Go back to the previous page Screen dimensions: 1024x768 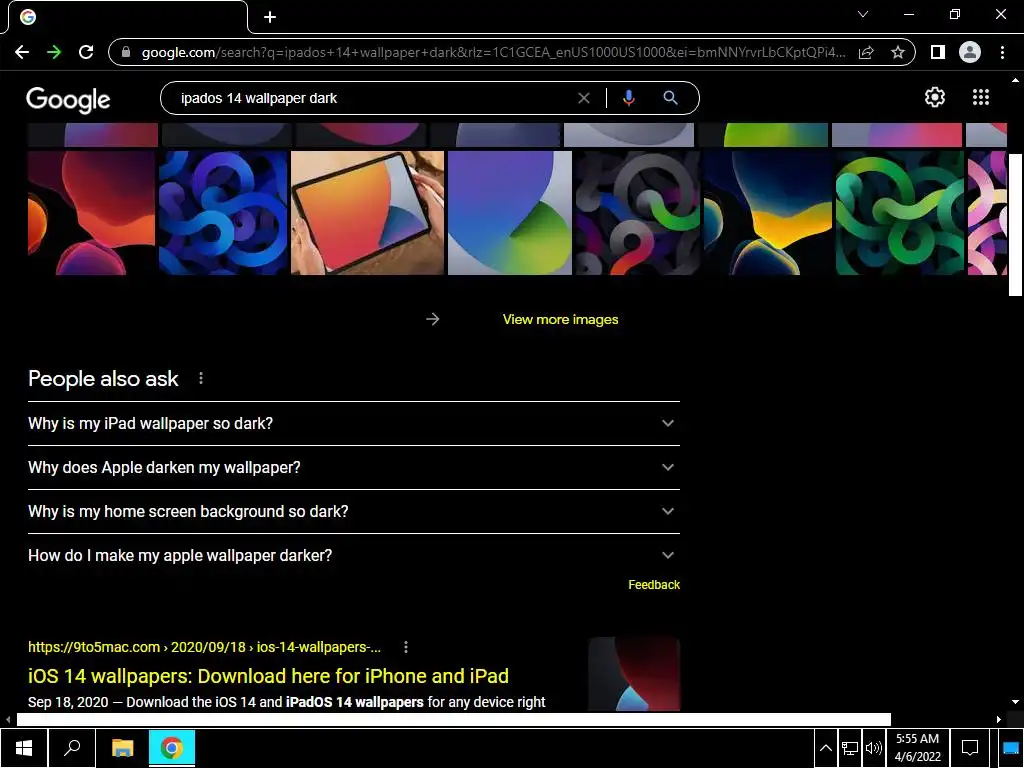tap(22, 52)
